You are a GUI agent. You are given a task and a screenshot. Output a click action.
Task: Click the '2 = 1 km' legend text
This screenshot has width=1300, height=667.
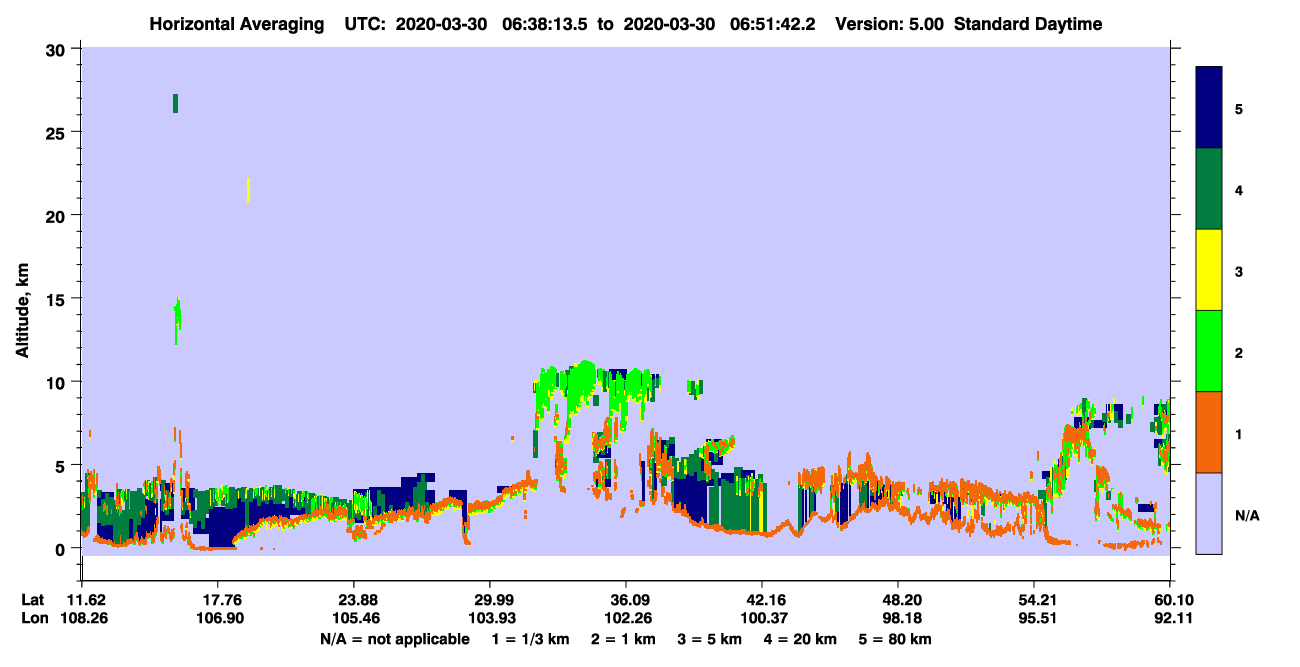coord(622,639)
